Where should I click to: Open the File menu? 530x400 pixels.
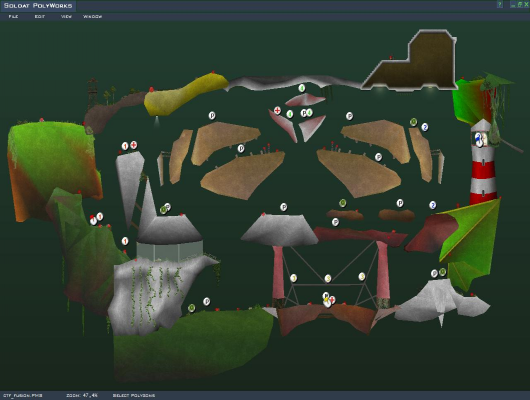(13, 16)
